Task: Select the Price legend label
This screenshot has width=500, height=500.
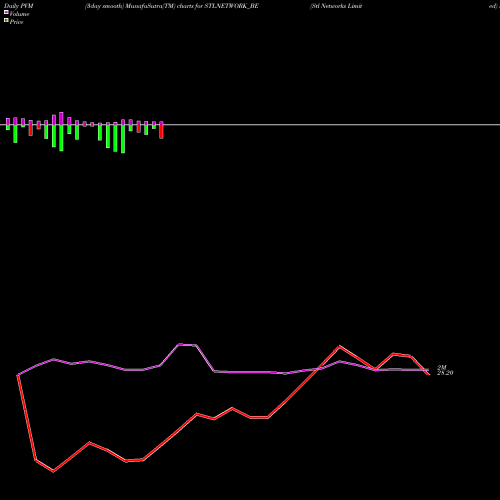Action: (16, 22)
